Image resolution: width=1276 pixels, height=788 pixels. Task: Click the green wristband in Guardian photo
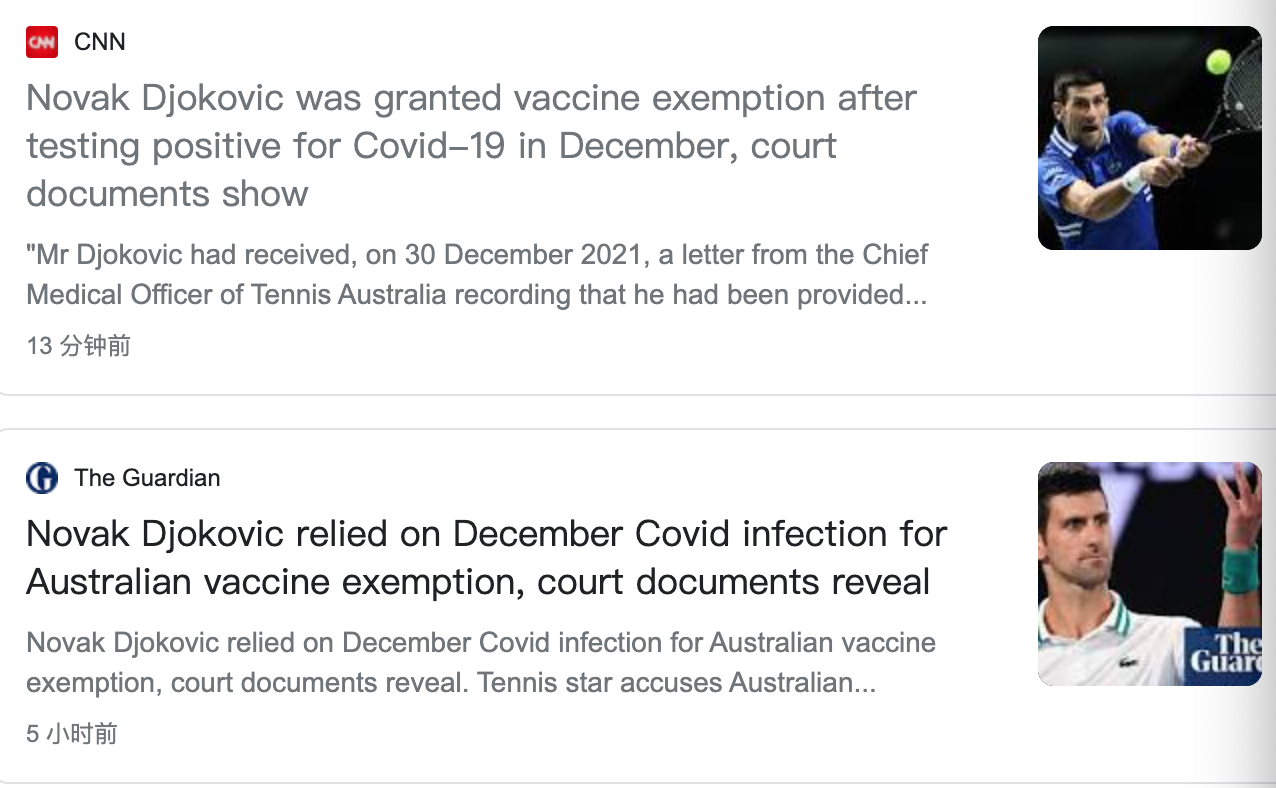tap(1241, 570)
